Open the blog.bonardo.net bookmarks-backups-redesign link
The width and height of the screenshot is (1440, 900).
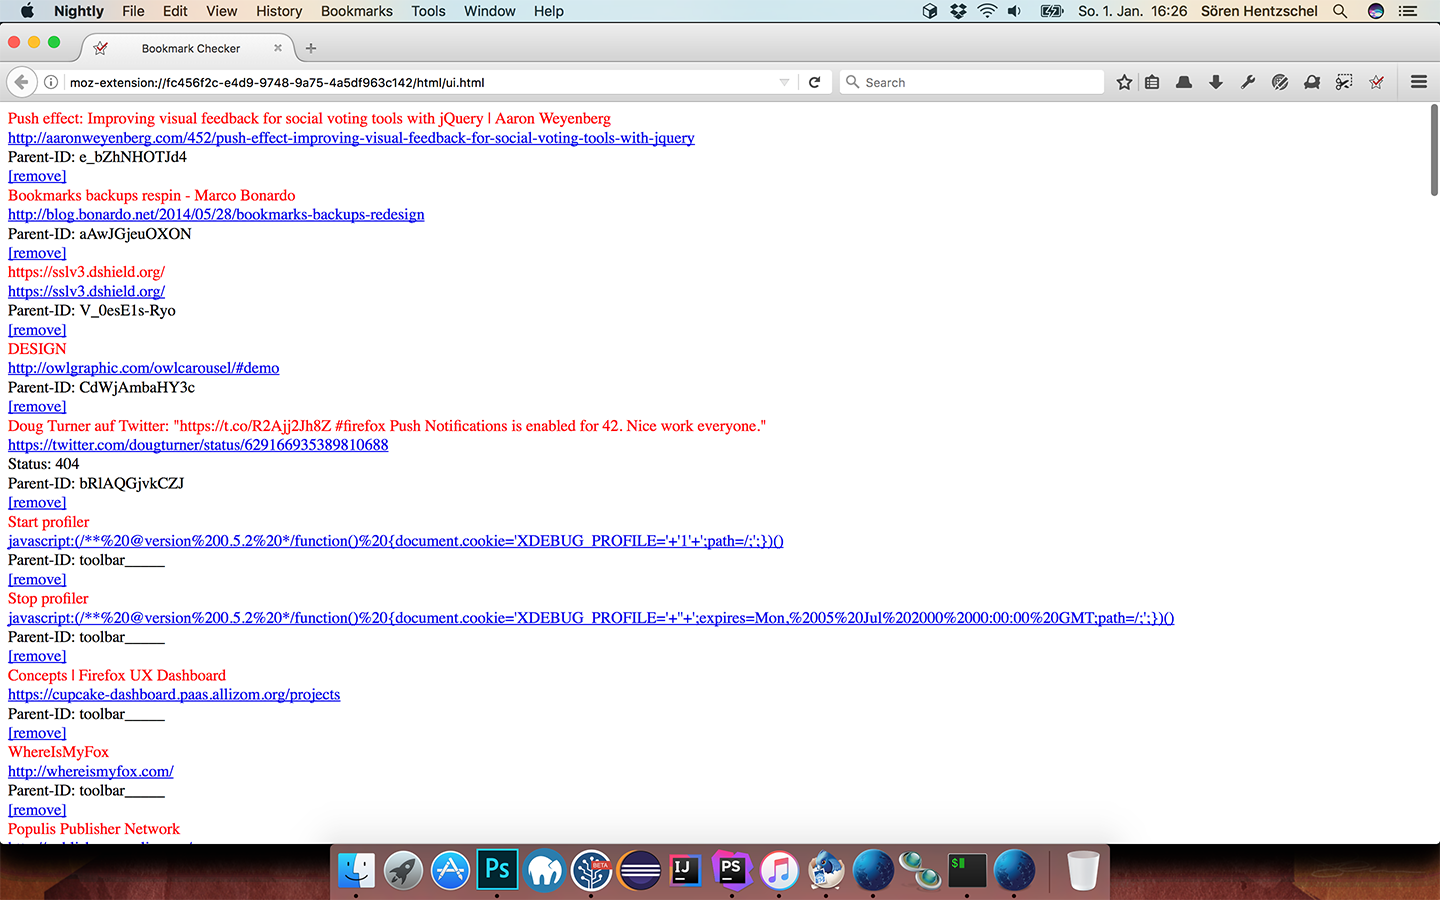click(216, 214)
